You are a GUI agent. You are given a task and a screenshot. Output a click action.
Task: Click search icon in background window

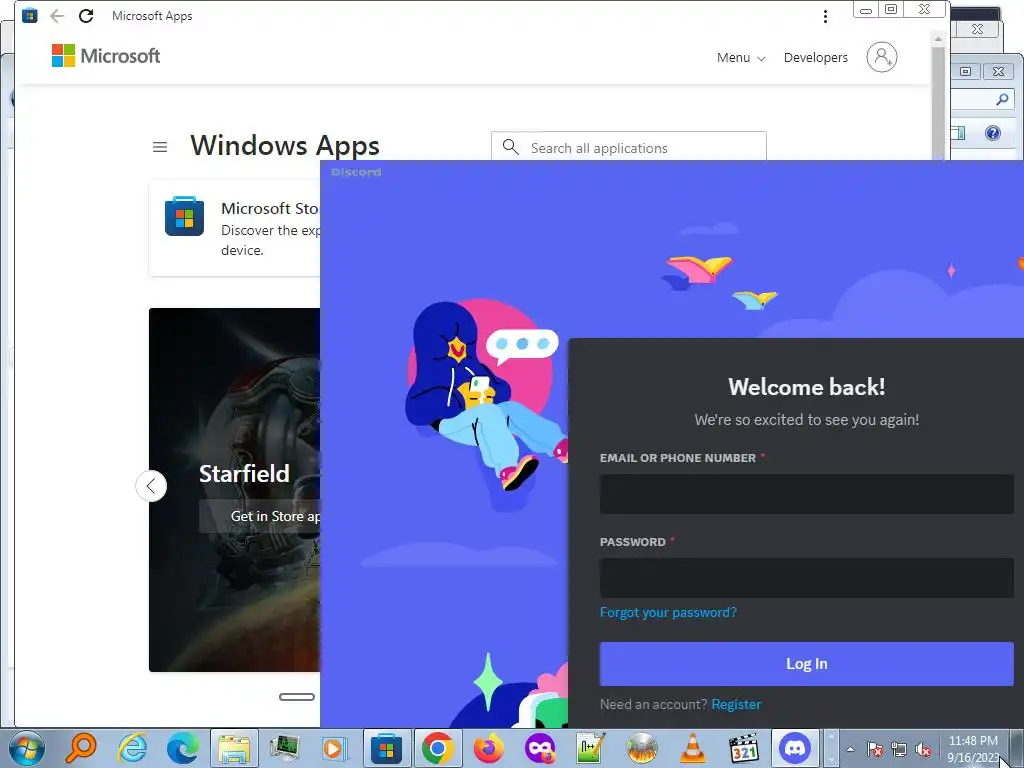[x=1002, y=99]
